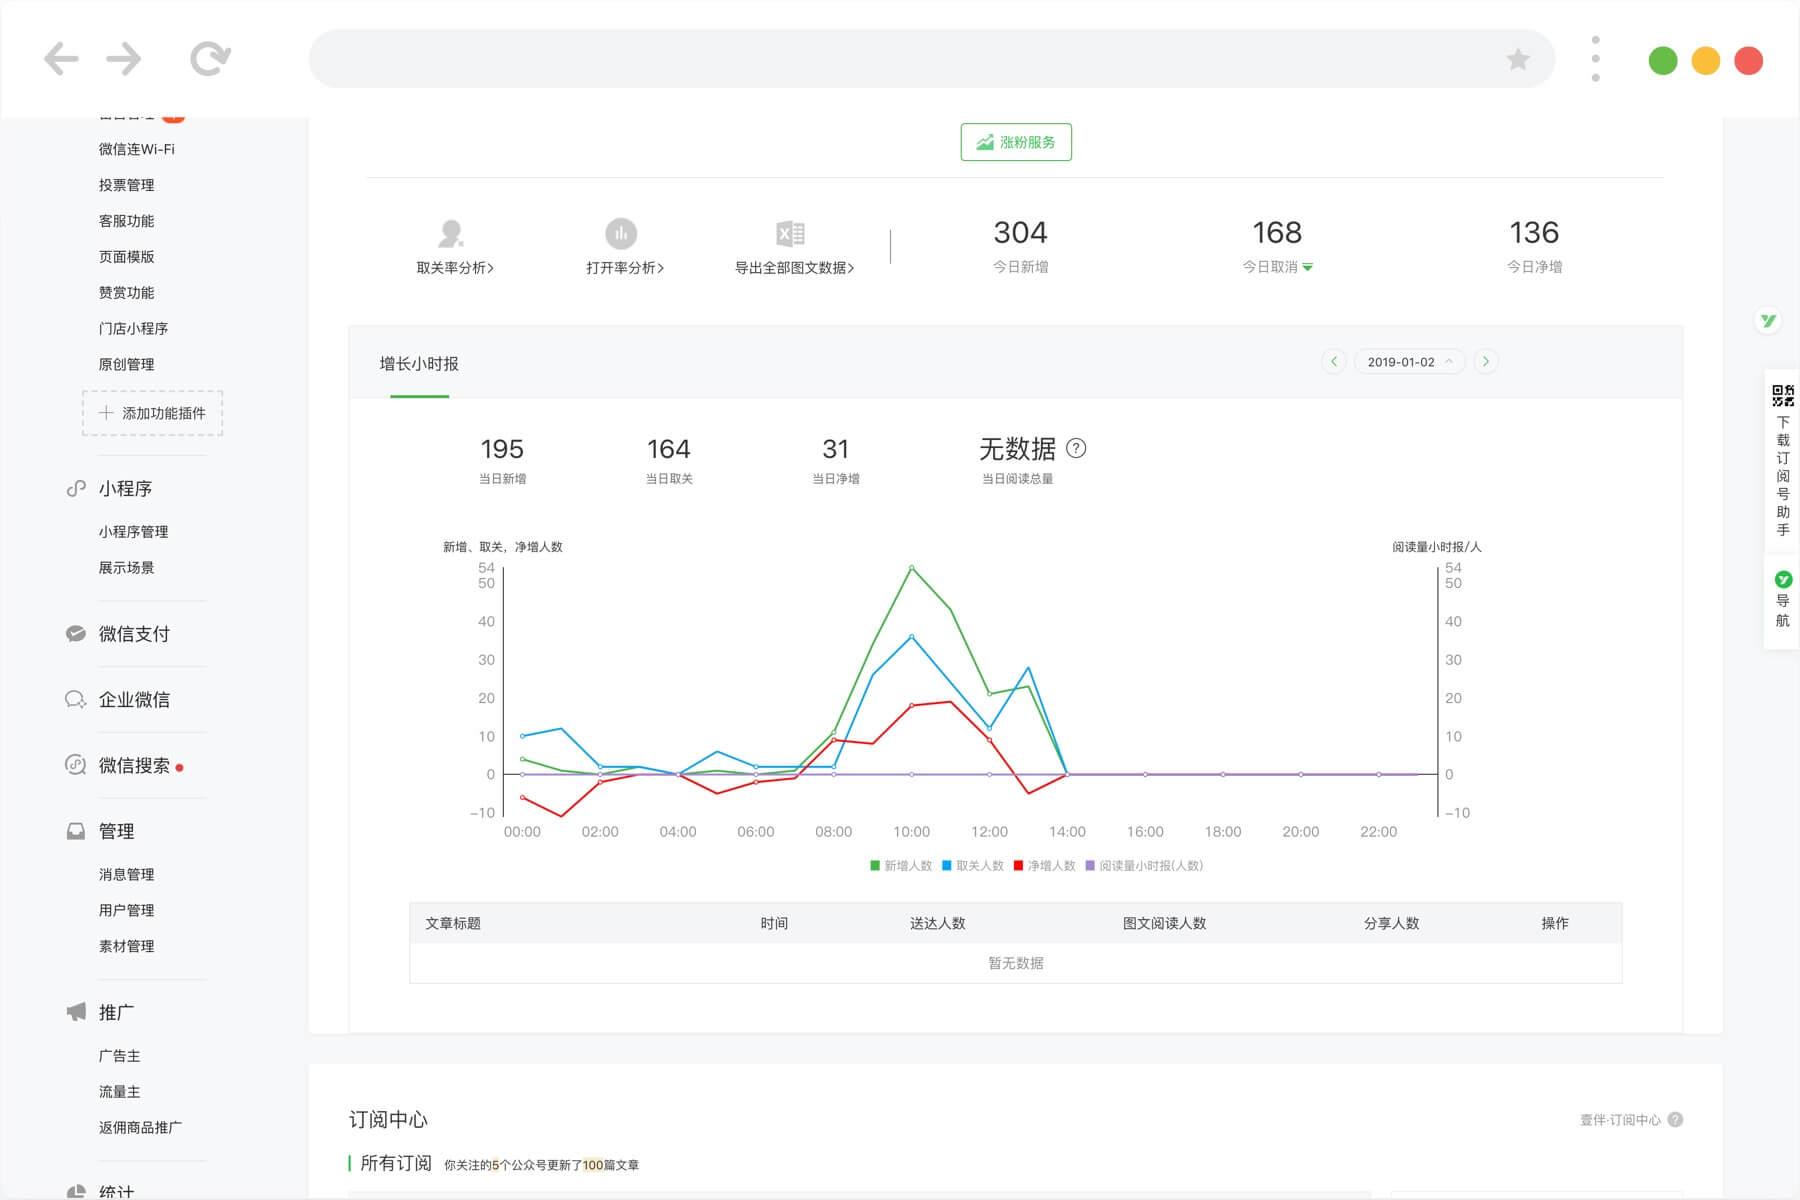This screenshot has width=1800, height=1200.
Task: Open 微信搜索 from the sidebar icon
Action: (75, 764)
